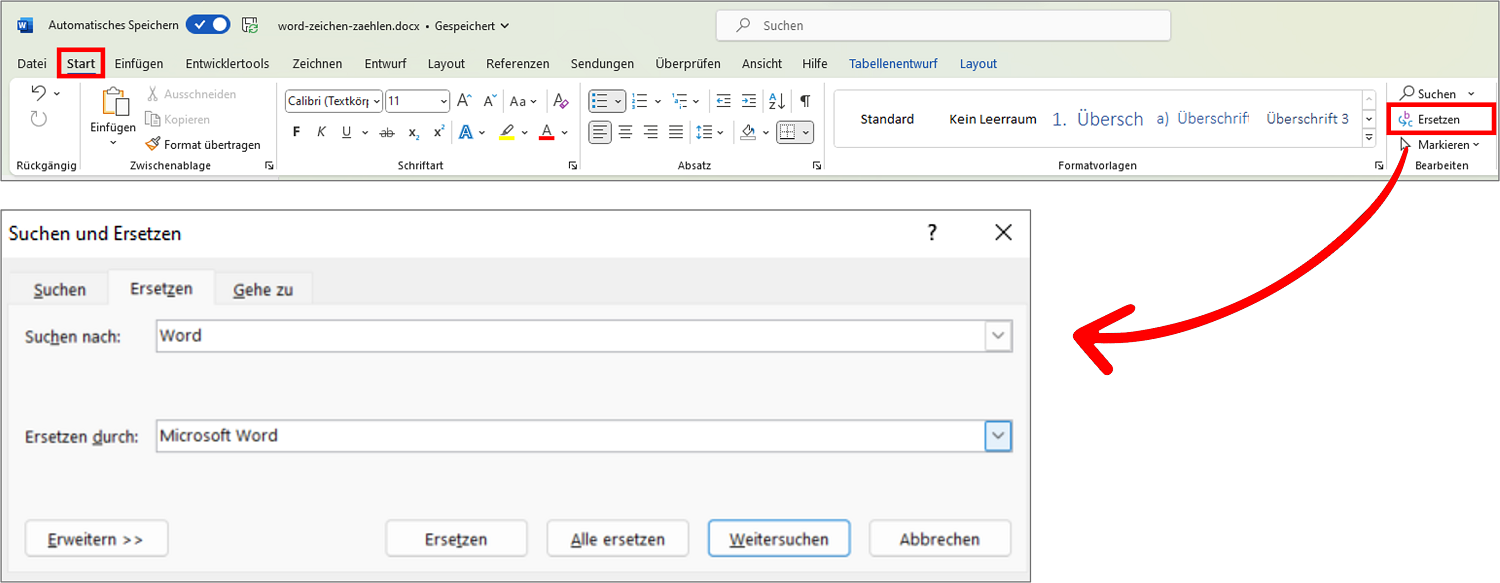Switch to the Einfügen ribbon tab
Viewport: 1500px width, 583px height.
pos(139,63)
